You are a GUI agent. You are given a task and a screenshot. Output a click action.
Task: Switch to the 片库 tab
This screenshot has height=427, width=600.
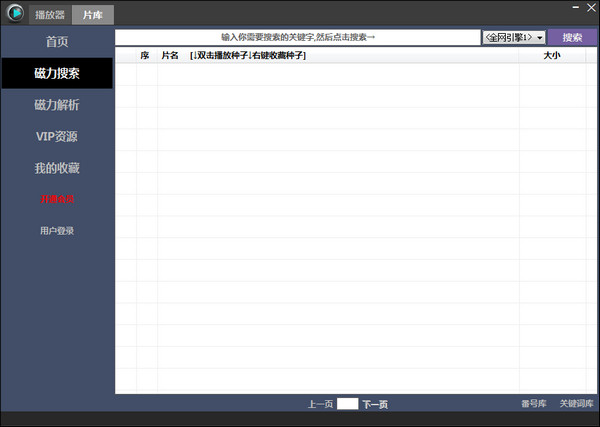(x=91, y=15)
